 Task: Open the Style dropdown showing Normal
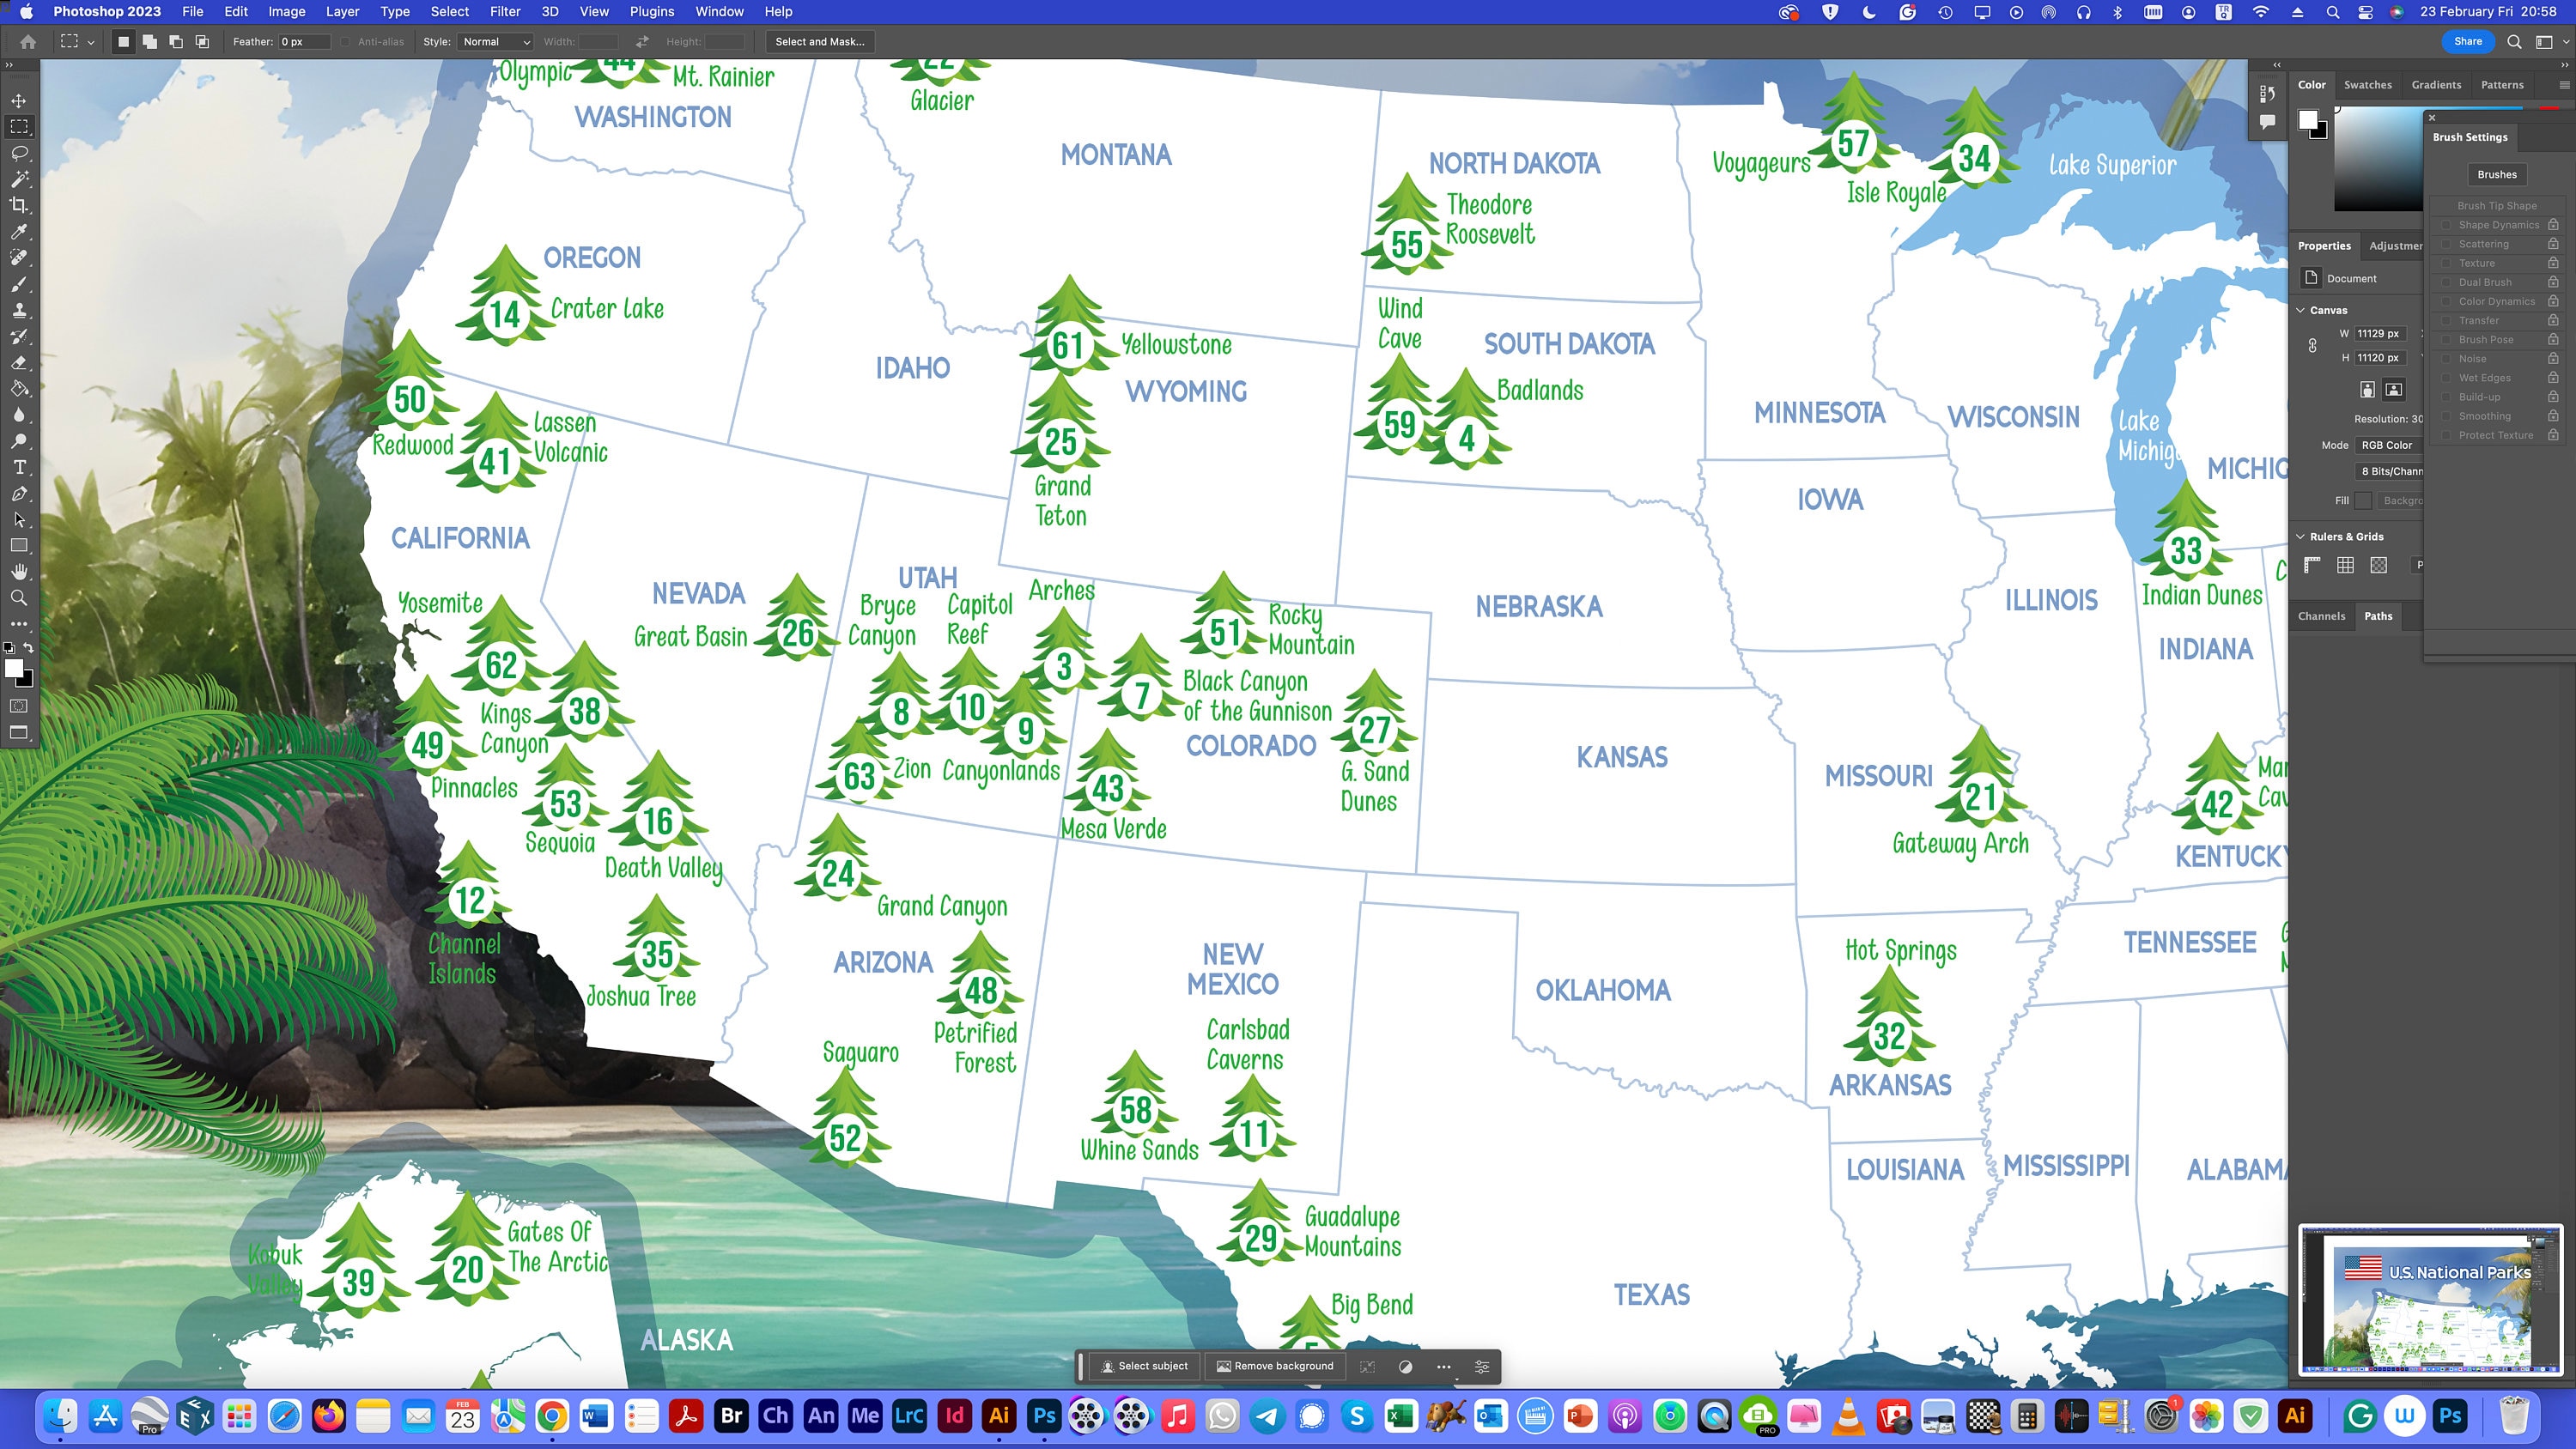coord(495,42)
